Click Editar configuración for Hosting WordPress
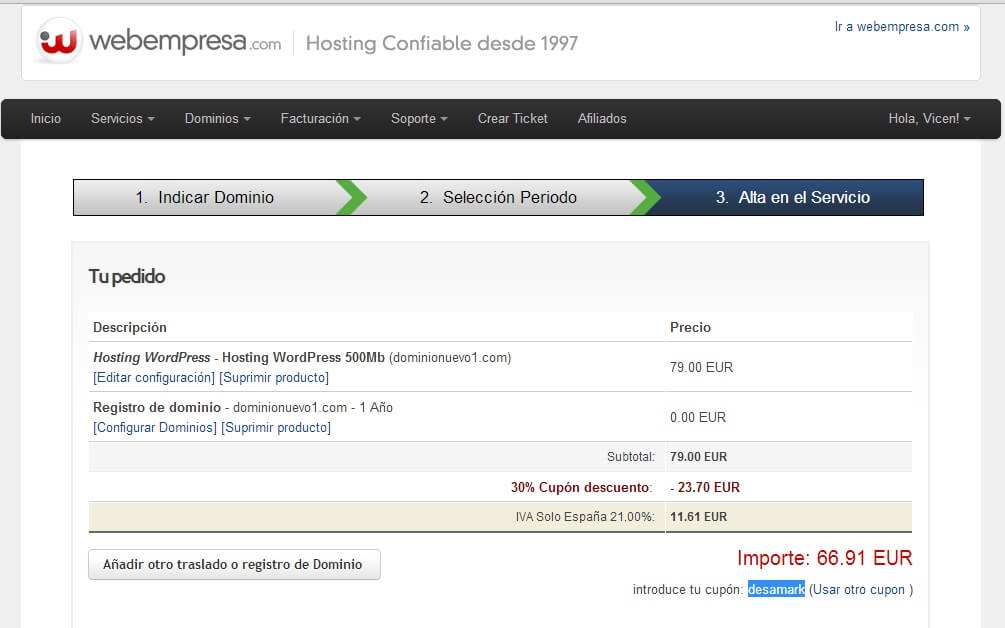The image size is (1005, 628). click(154, 377)
